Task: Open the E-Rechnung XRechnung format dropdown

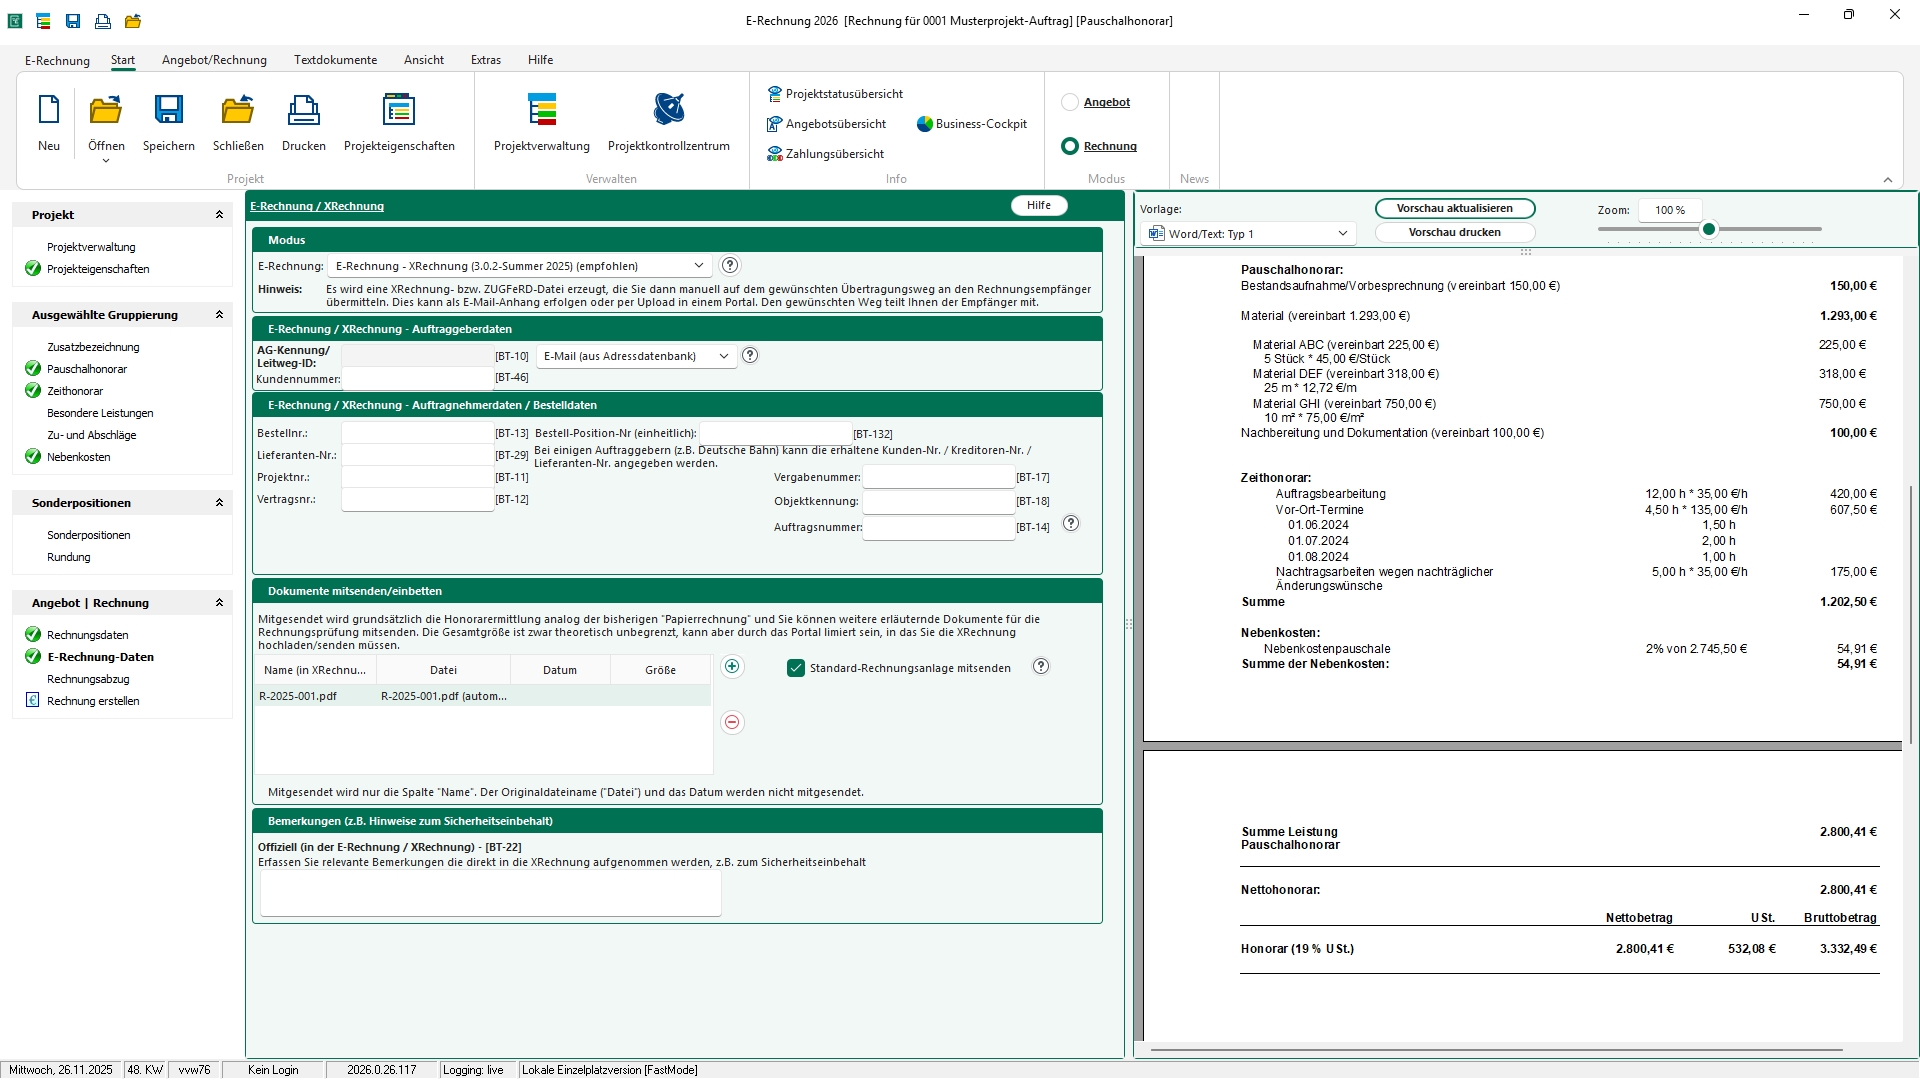Action: click(698, 266)
